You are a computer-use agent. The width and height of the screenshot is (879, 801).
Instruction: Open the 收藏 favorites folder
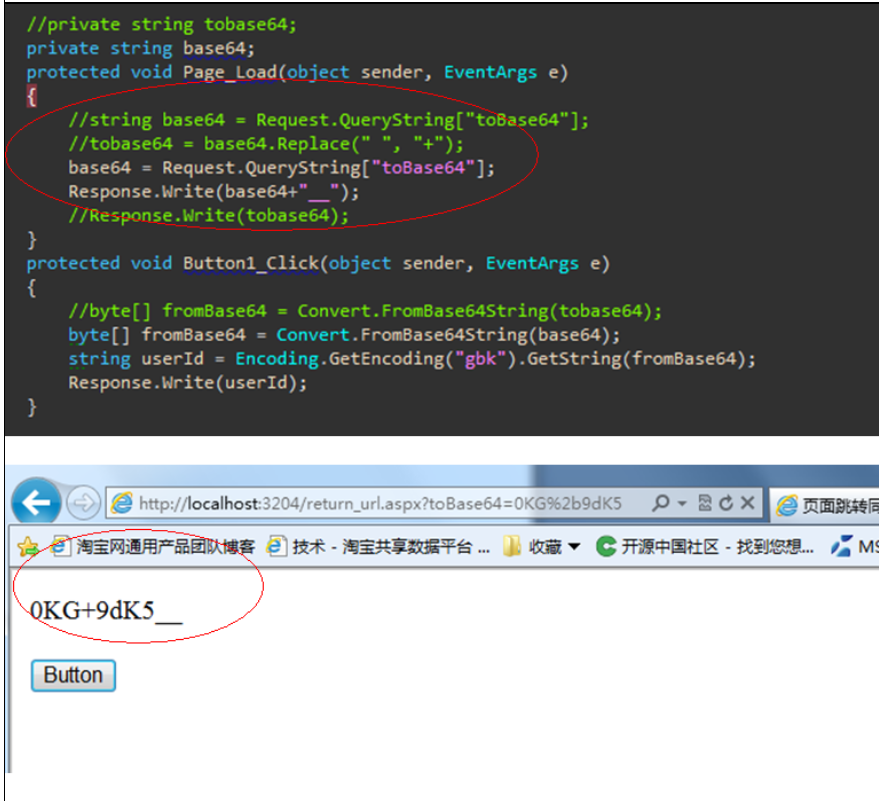point(542,547)
